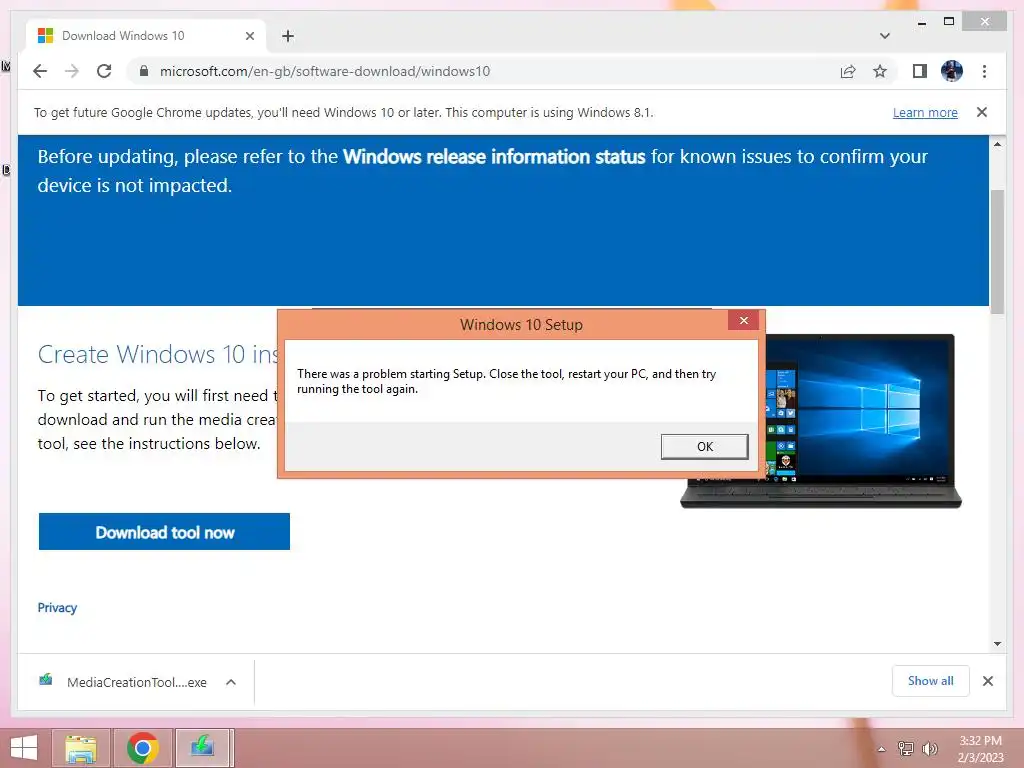Viewport: 1024px width, 768px height.
Task: Reload the Microsoft download page
Action: click(104, 71)
